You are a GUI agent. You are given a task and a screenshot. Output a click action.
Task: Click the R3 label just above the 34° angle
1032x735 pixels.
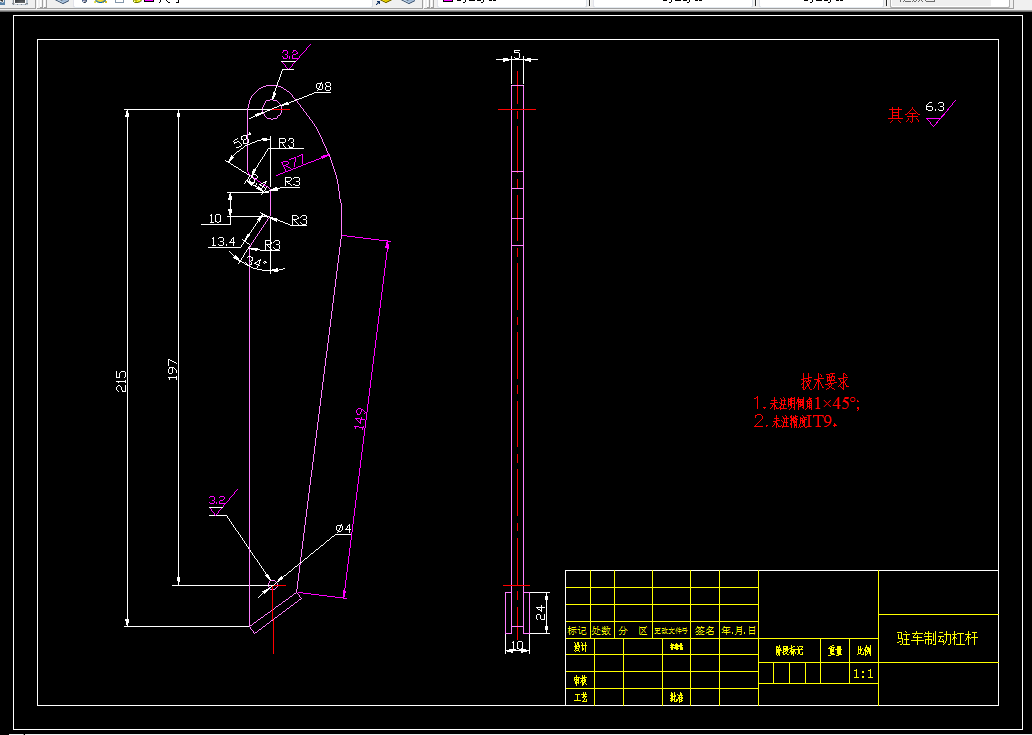pyautogui.click(x=272, y=245)
